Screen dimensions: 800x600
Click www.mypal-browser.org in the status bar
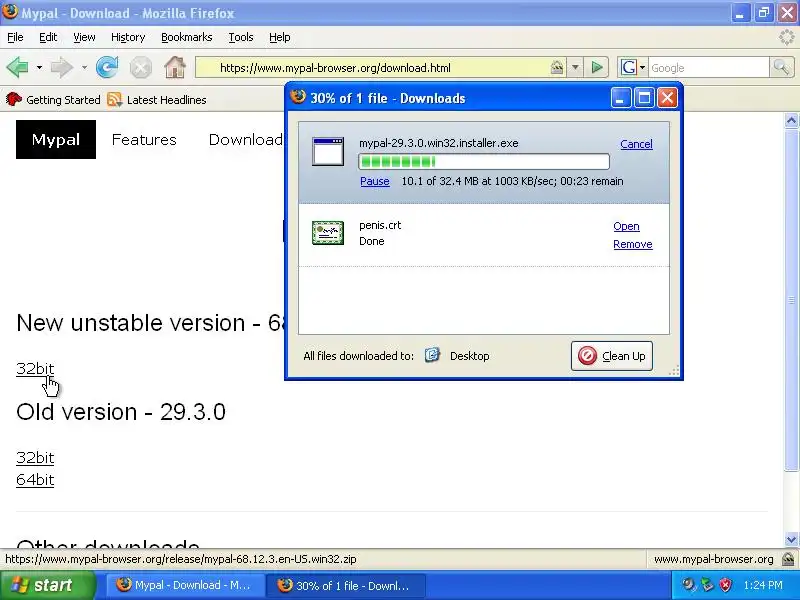pyautogui.click(x=713, y=559)
